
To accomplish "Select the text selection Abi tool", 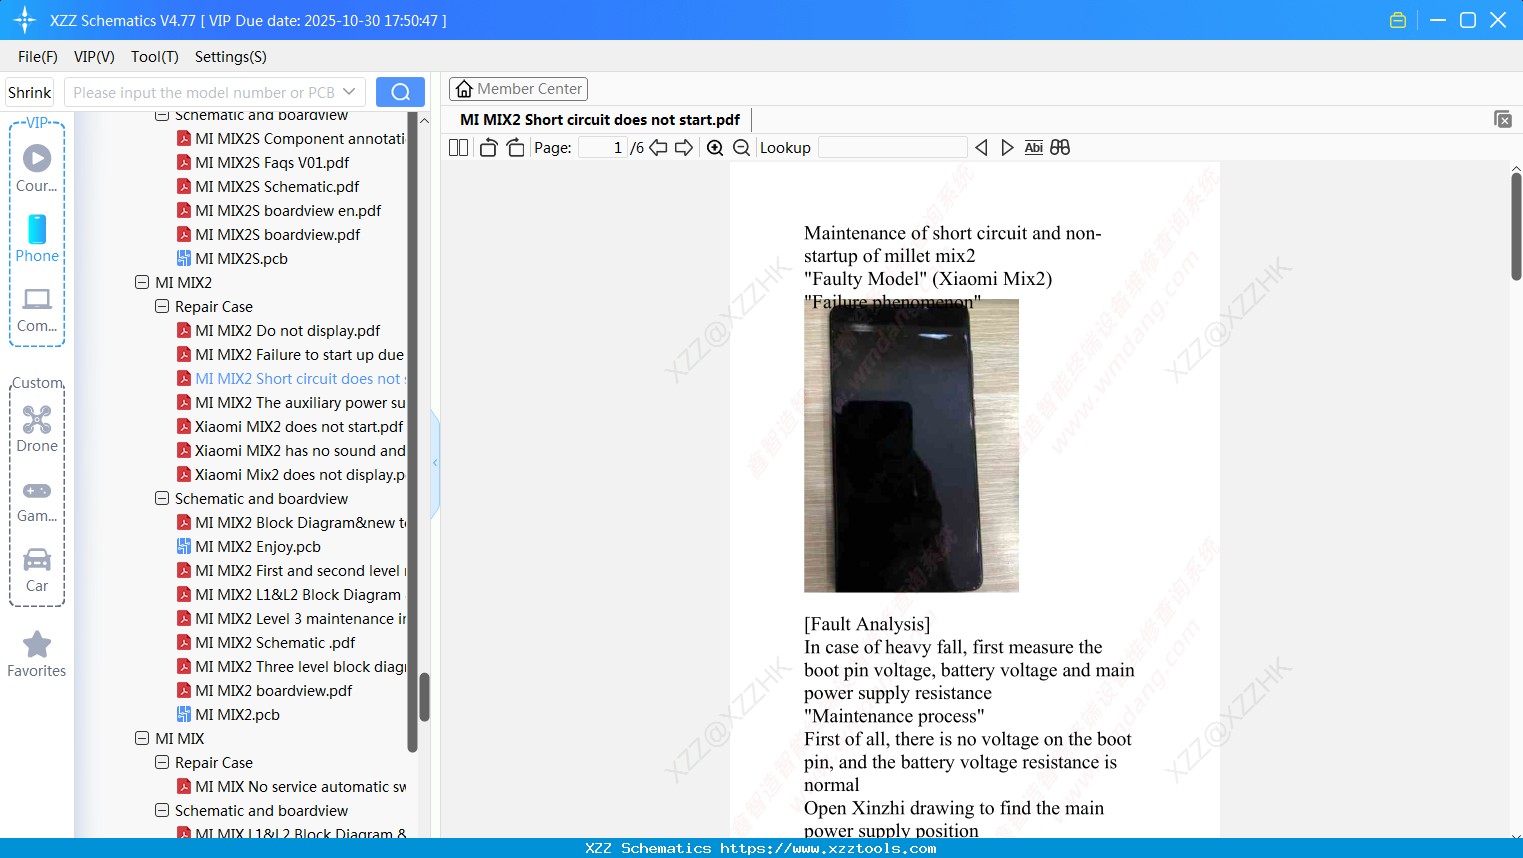I will 1033,147.
